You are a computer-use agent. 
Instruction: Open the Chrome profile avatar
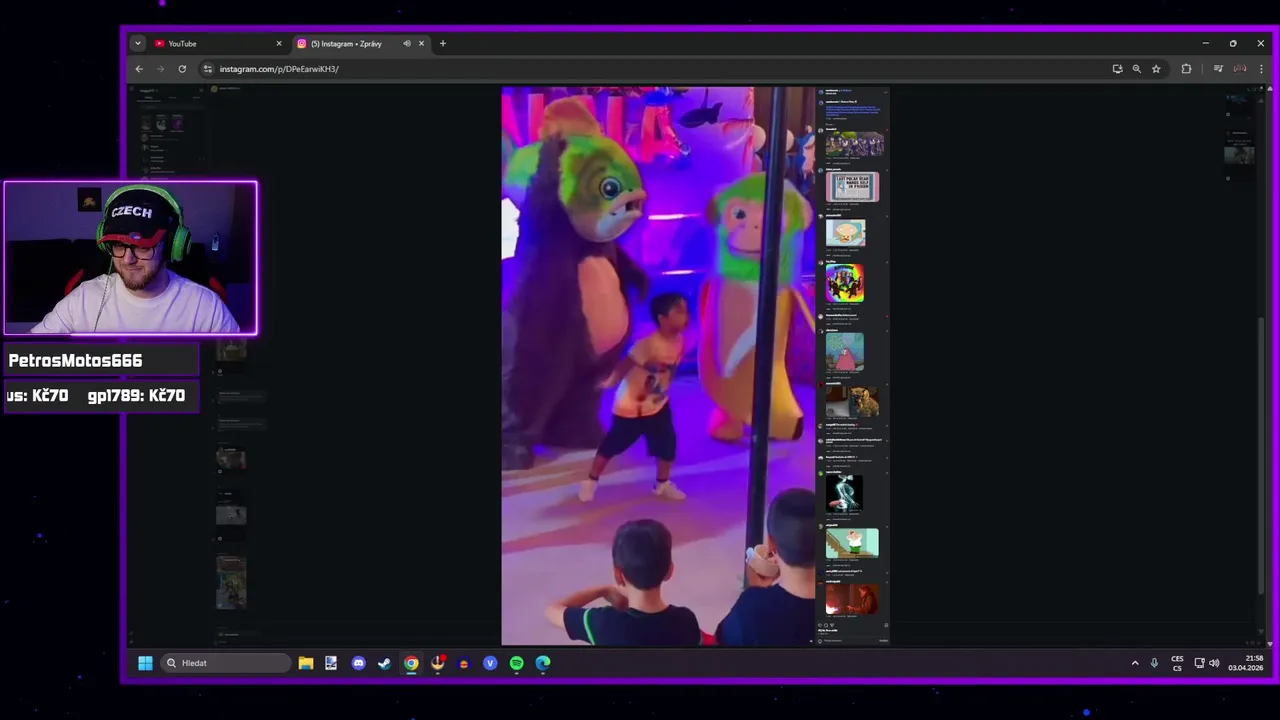click(x=1240, y=69)
